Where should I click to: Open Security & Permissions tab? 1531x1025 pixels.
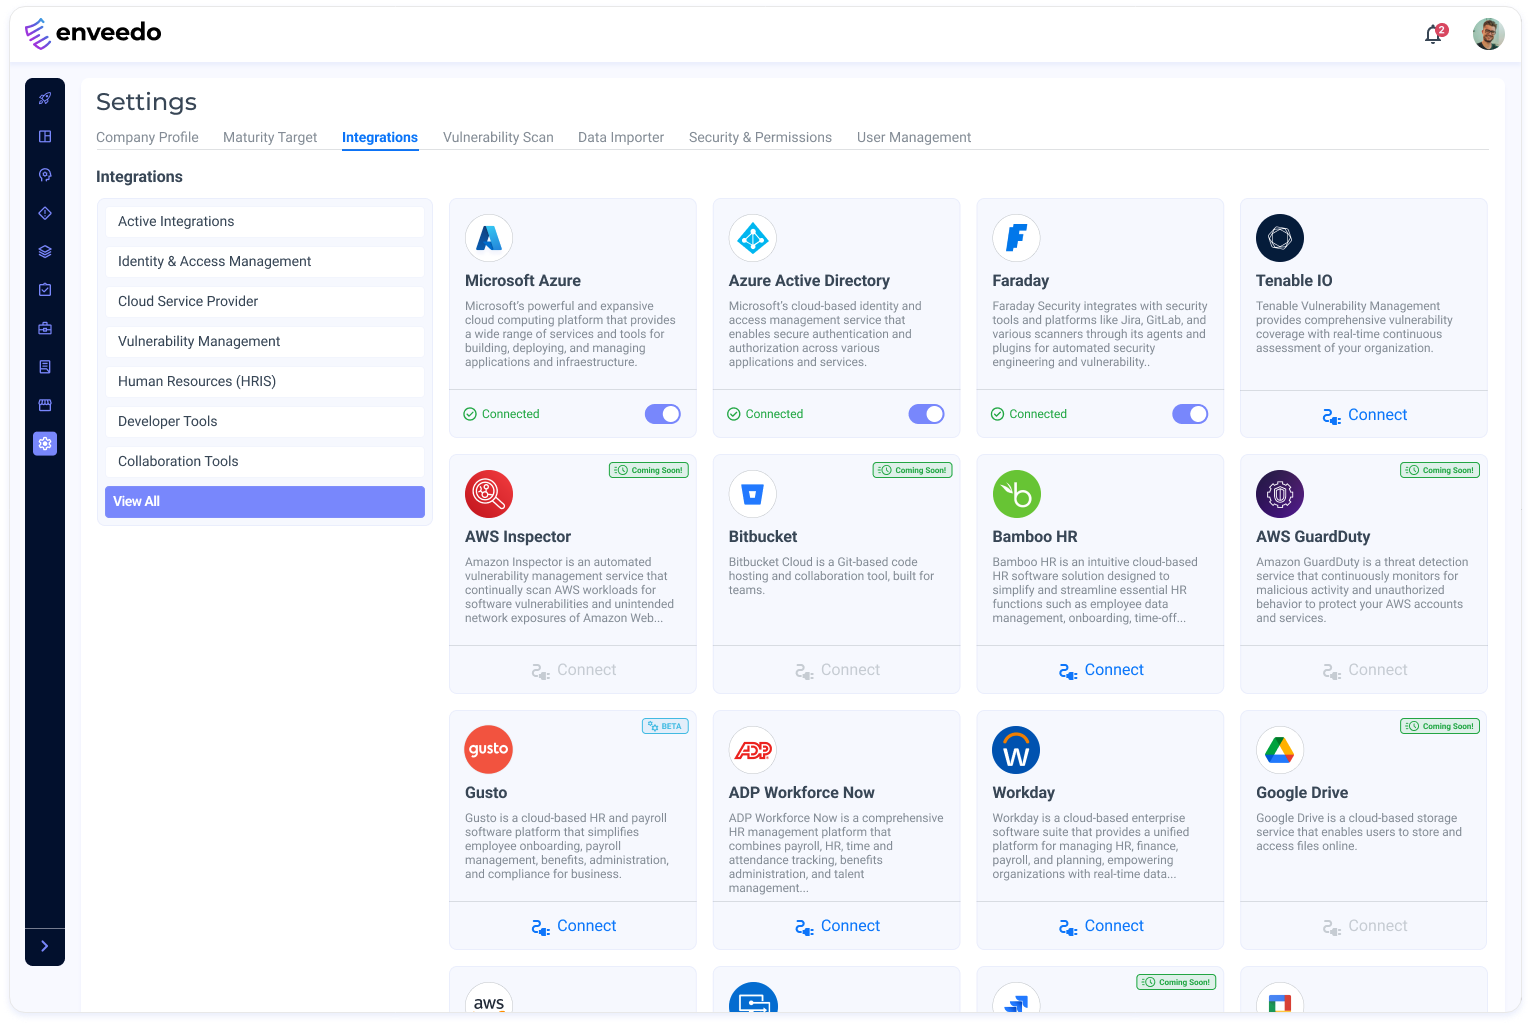760,137
